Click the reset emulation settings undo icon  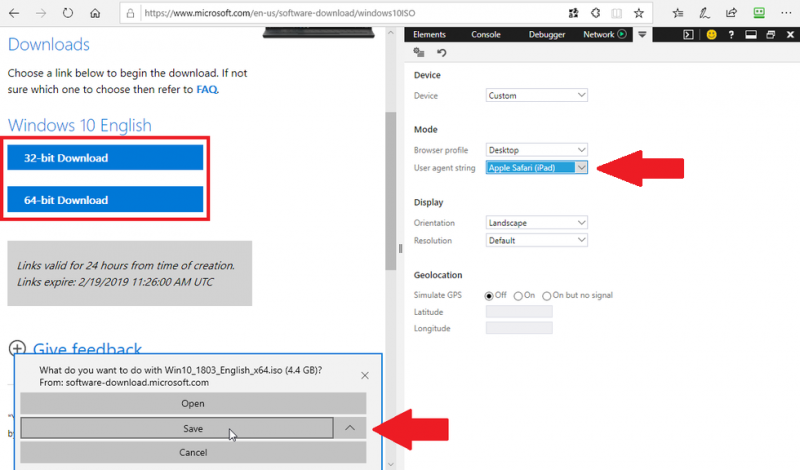pyautogui.click(x=441, y=53)
